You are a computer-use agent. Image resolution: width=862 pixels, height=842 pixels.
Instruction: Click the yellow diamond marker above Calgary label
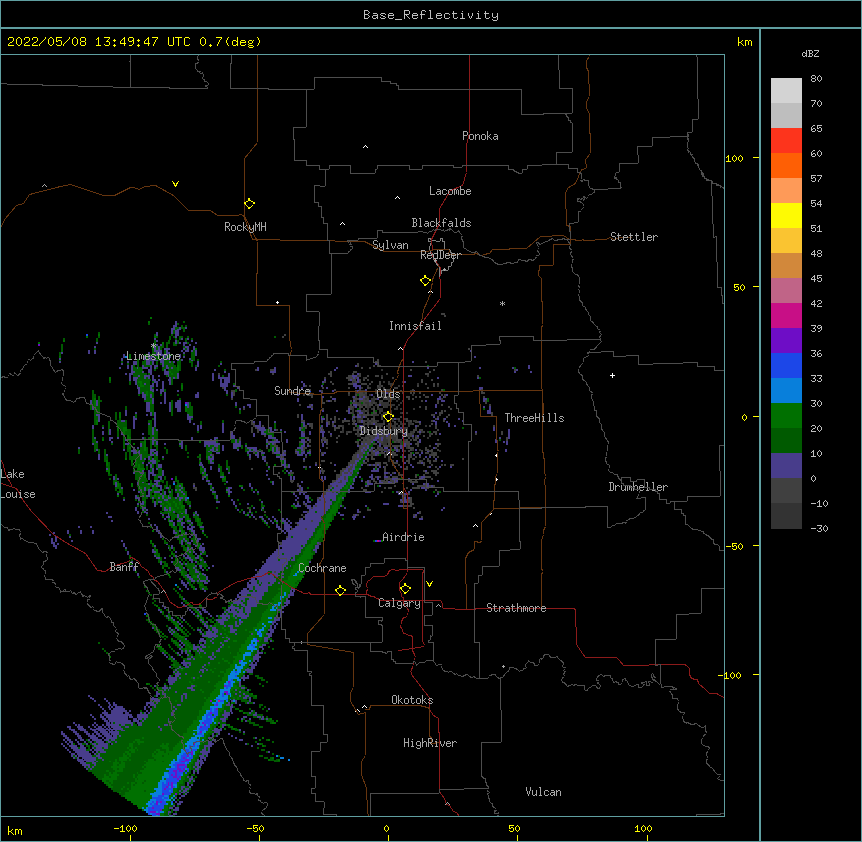405,589
